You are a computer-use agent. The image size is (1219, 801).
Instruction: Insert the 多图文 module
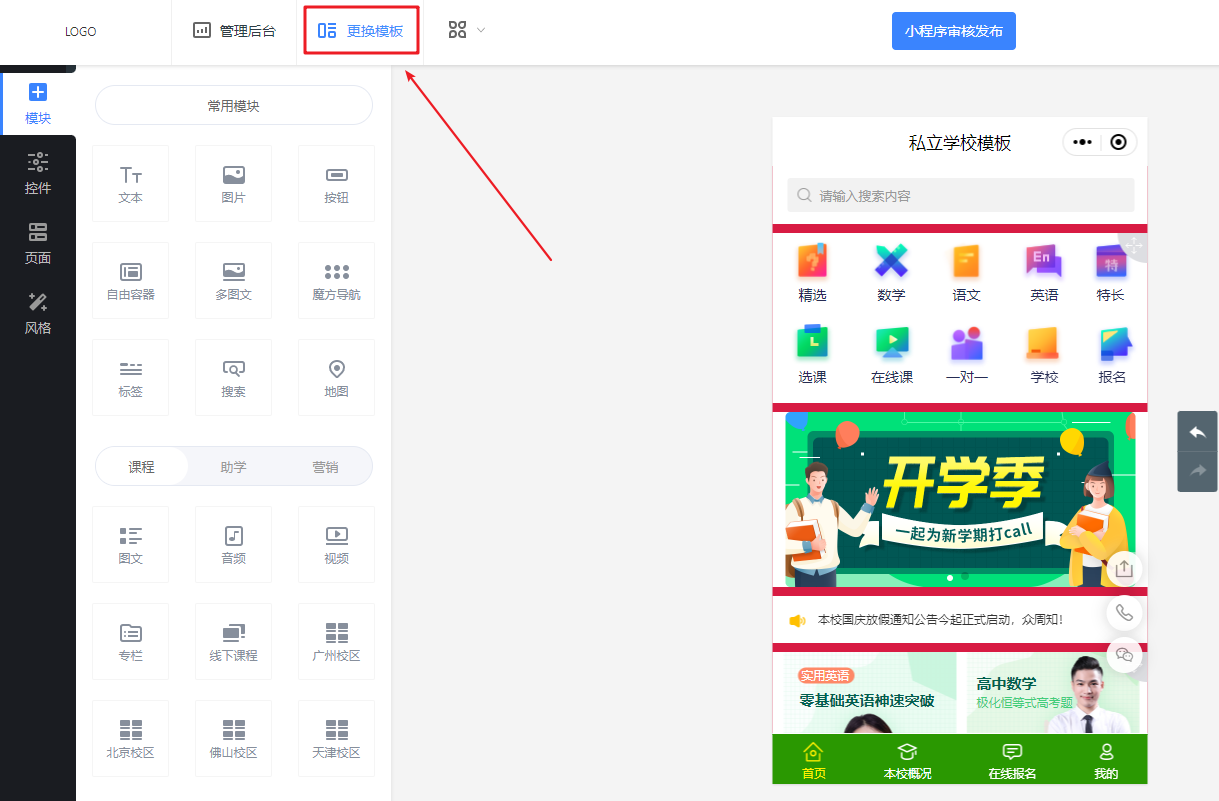coord(233,281)
